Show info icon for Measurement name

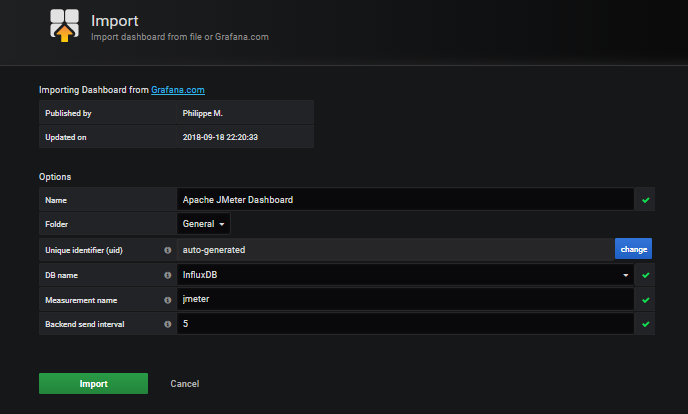tap(168, 300)
